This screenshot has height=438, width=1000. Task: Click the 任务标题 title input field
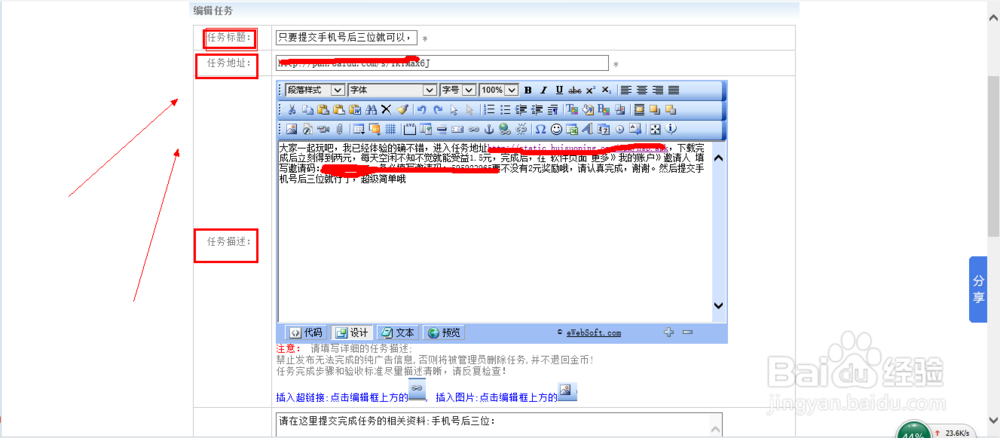click(346, 38)
